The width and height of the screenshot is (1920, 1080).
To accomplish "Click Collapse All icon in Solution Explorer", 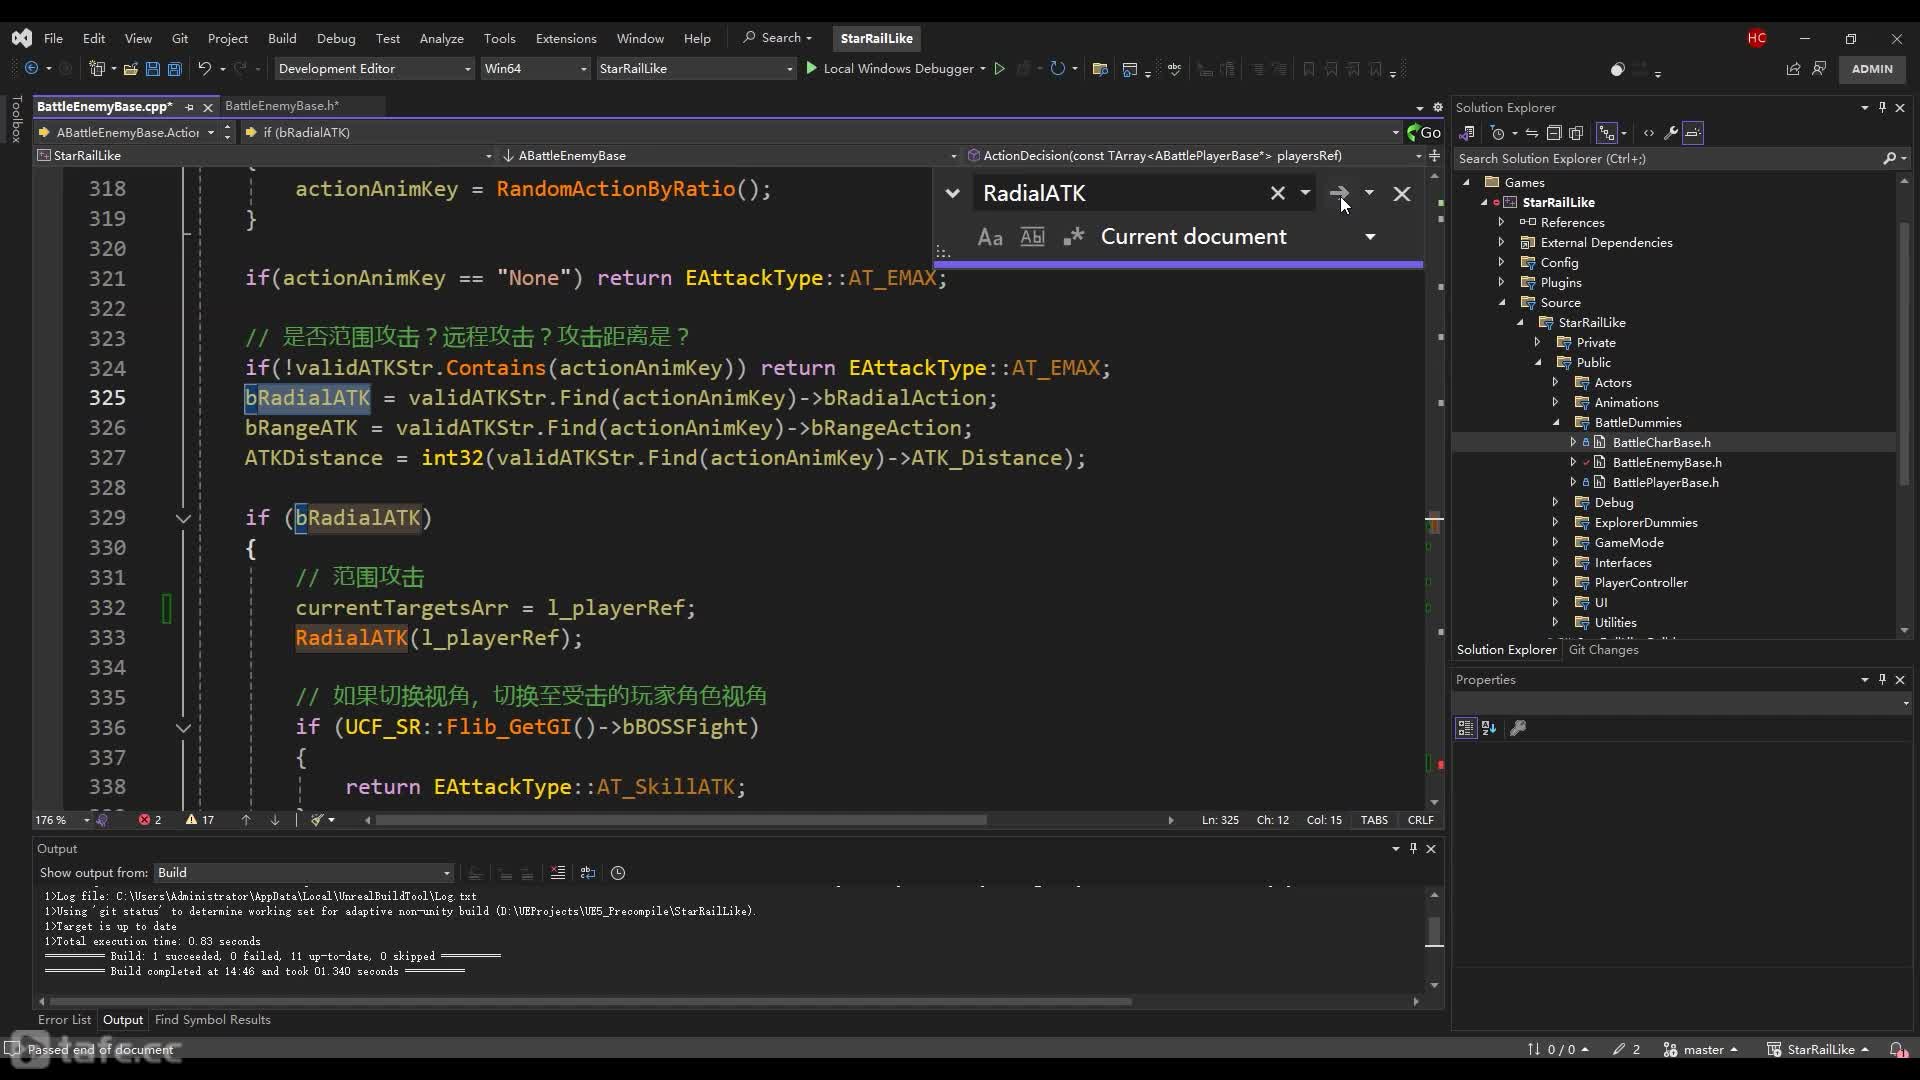I will tap(1554, 133).
